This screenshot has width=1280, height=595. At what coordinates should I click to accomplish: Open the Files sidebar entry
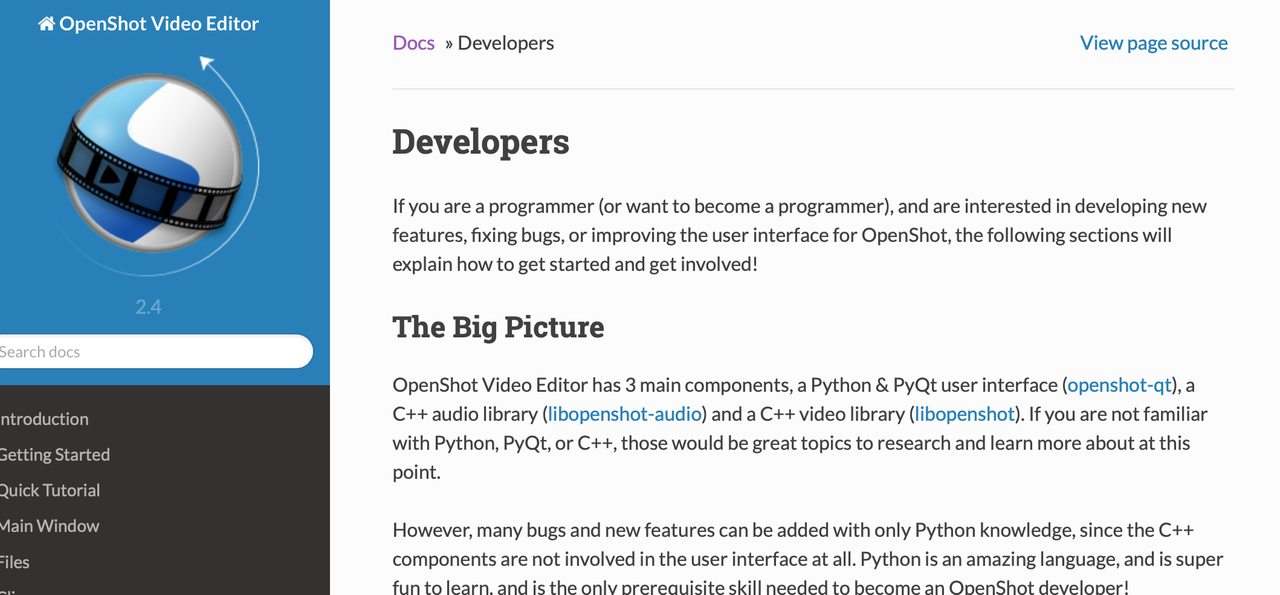pos(15,562)
